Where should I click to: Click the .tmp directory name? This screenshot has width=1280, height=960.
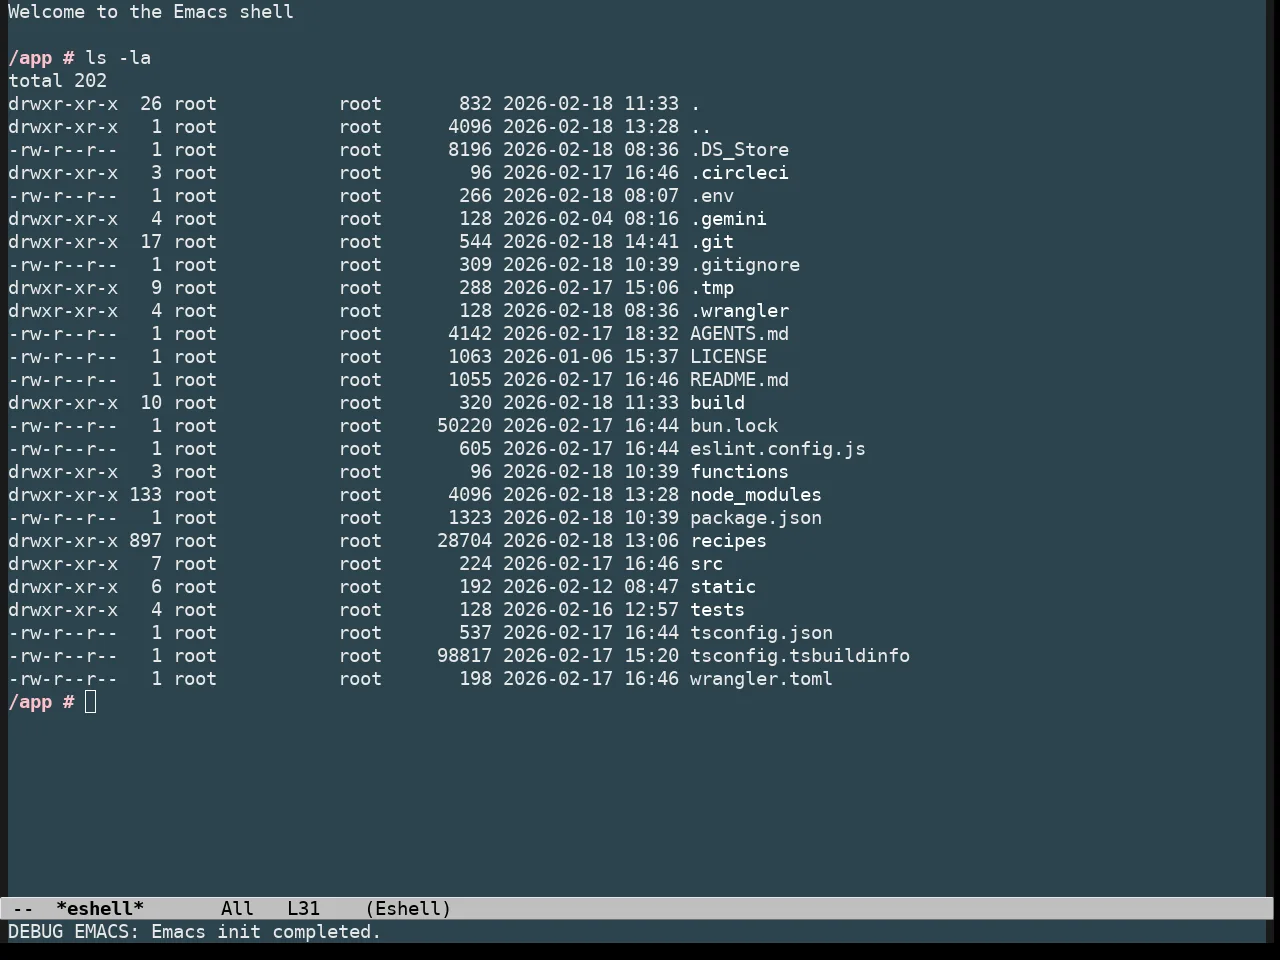712,288
